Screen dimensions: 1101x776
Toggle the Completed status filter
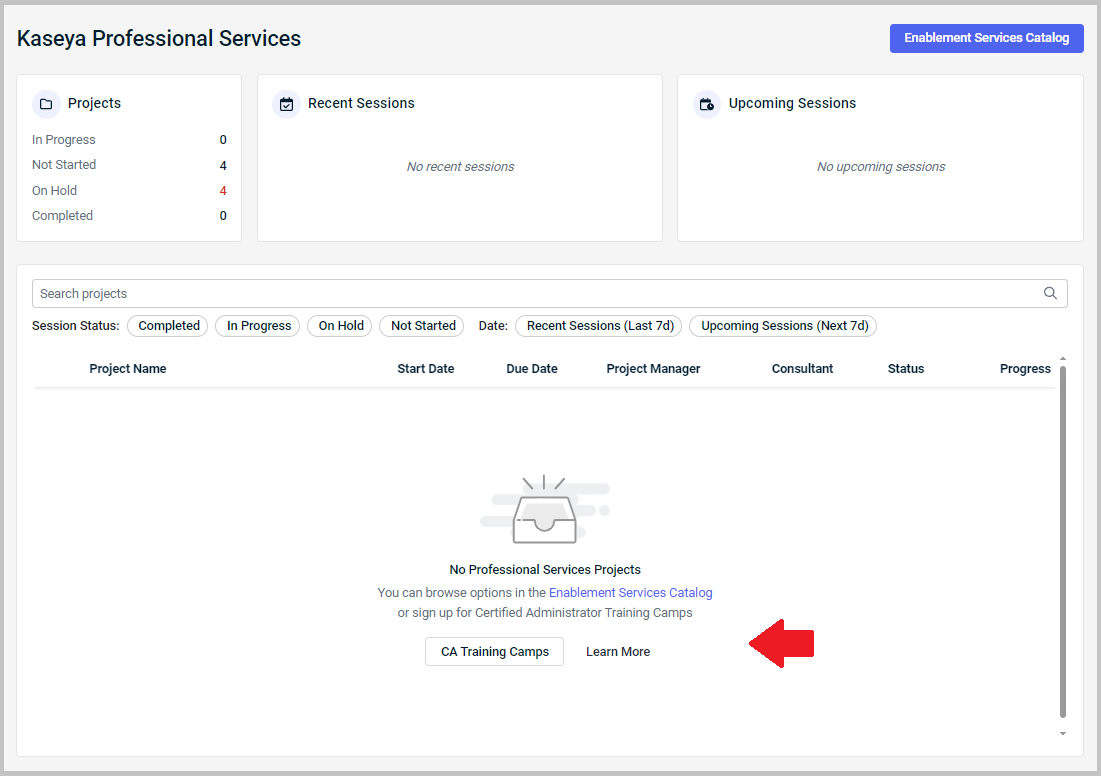pyautogui.click(x=169, y=326)
